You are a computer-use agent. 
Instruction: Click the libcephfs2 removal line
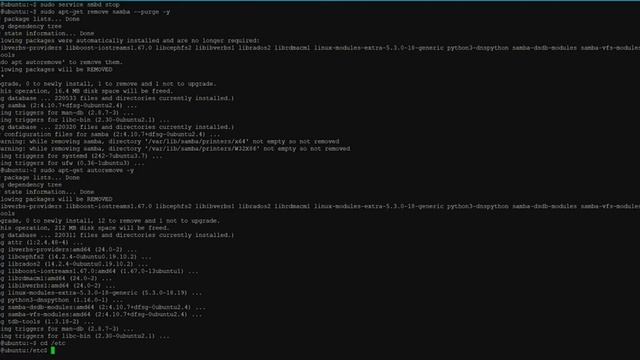(76, 257)
